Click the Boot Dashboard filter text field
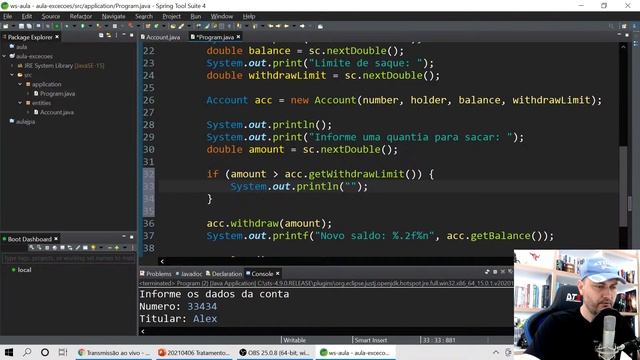 pos(69,258)
